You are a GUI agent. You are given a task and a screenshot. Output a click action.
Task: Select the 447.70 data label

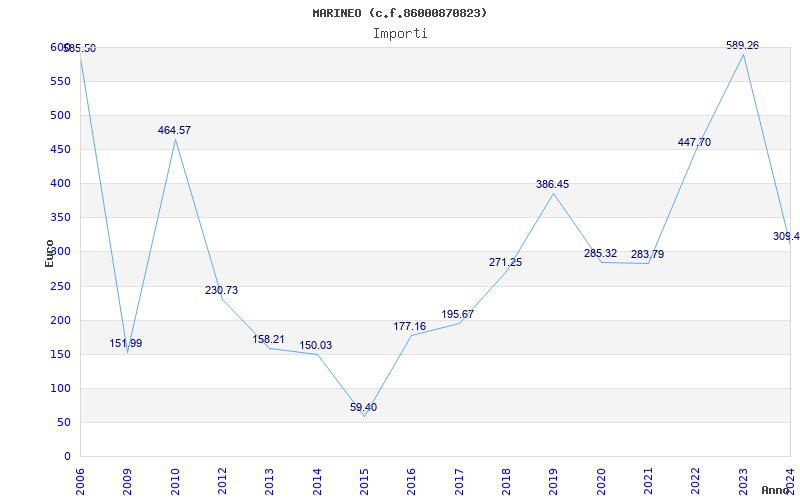coord(694,142)
